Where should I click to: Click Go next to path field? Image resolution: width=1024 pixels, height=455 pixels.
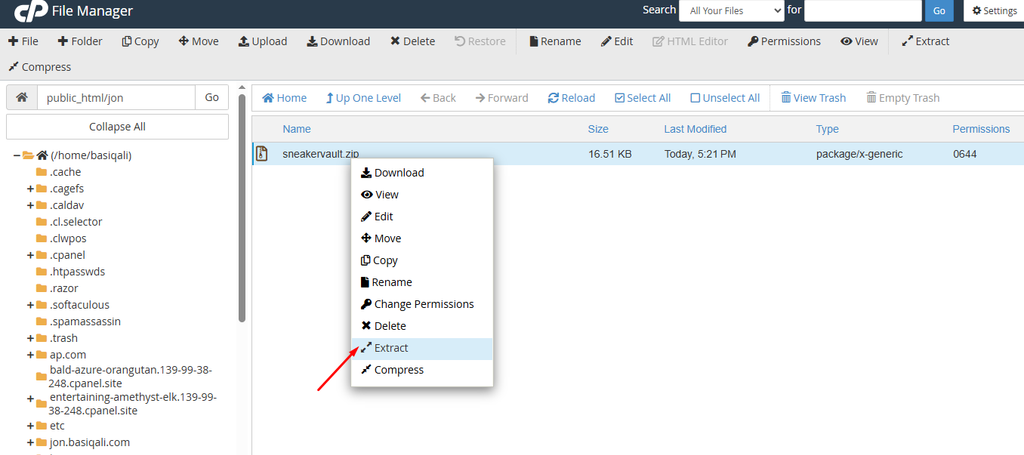point(212,97)
